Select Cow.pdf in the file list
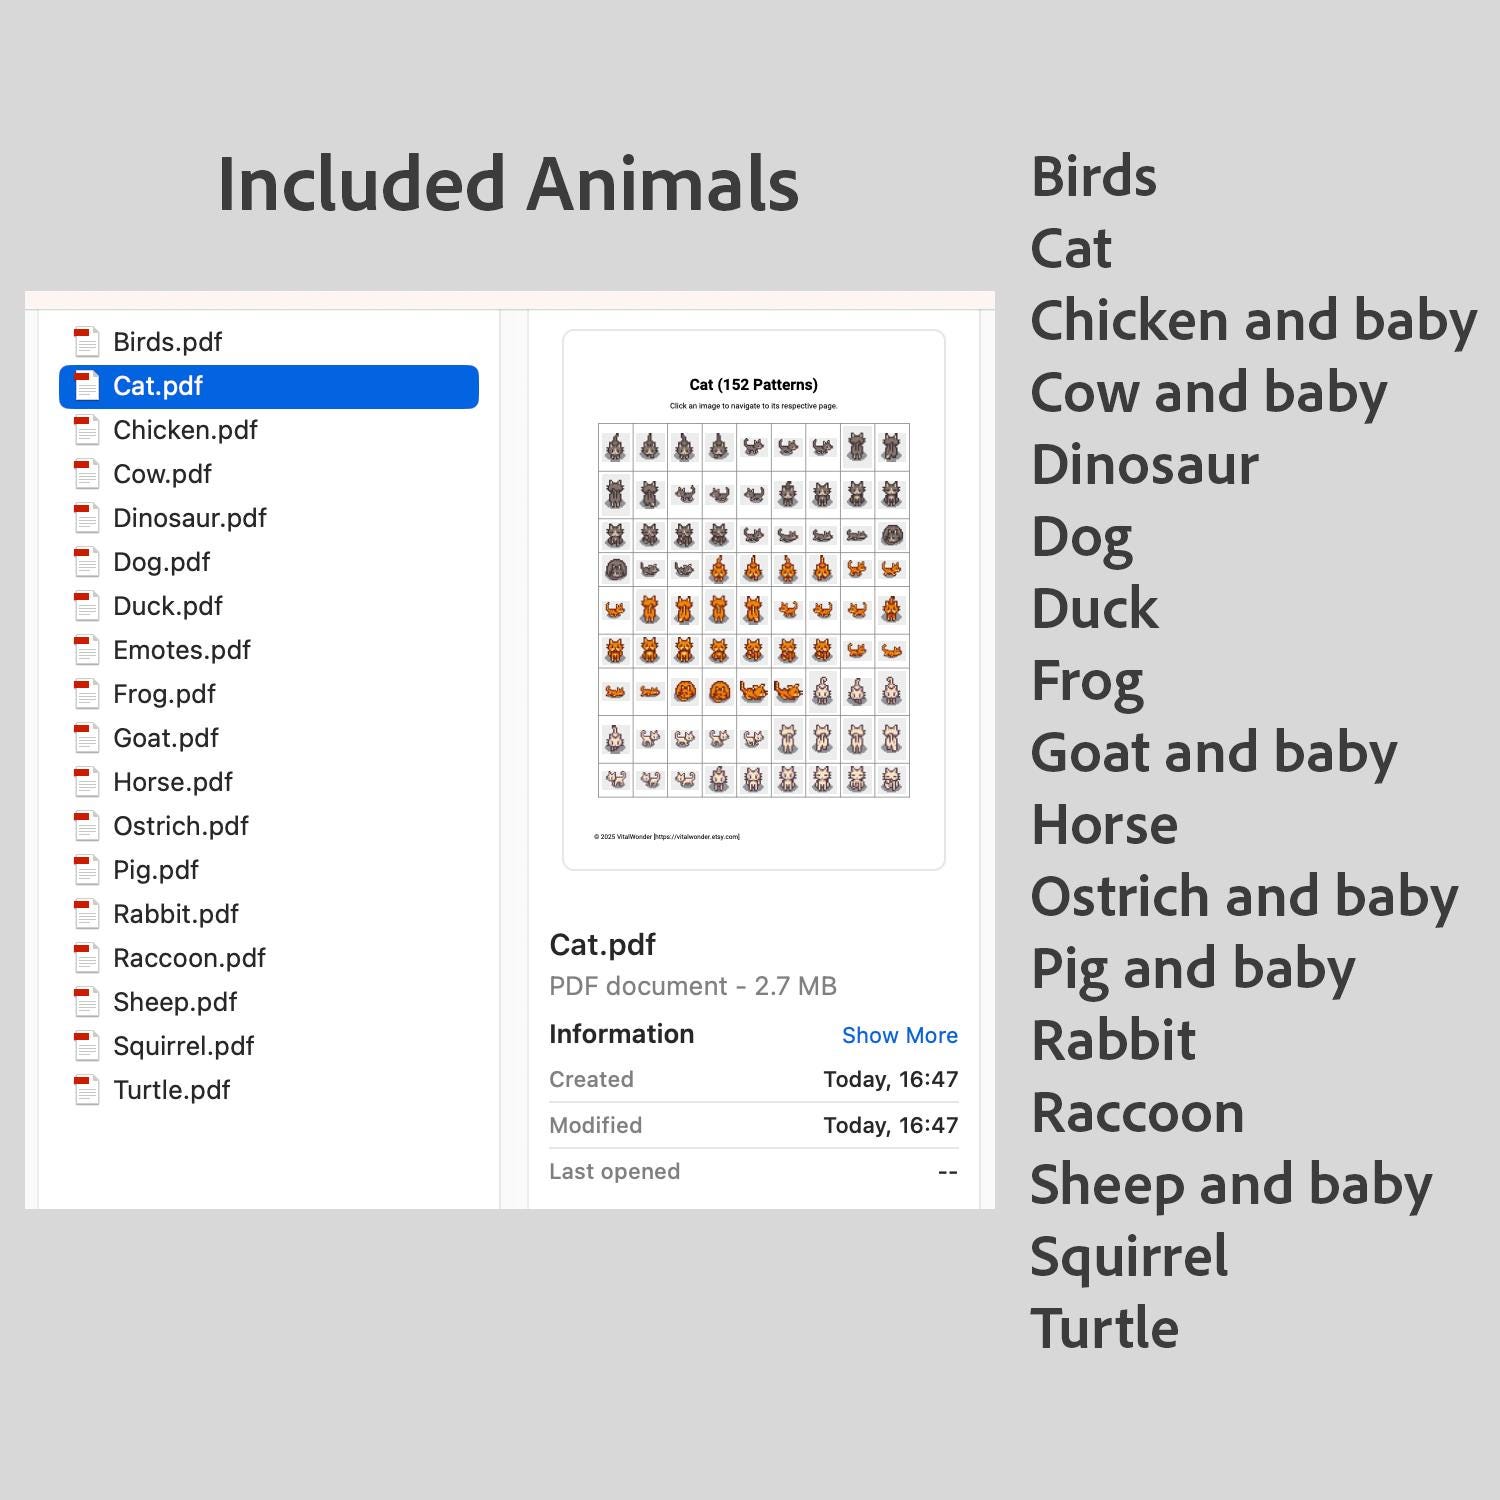 tap(269, 474)
